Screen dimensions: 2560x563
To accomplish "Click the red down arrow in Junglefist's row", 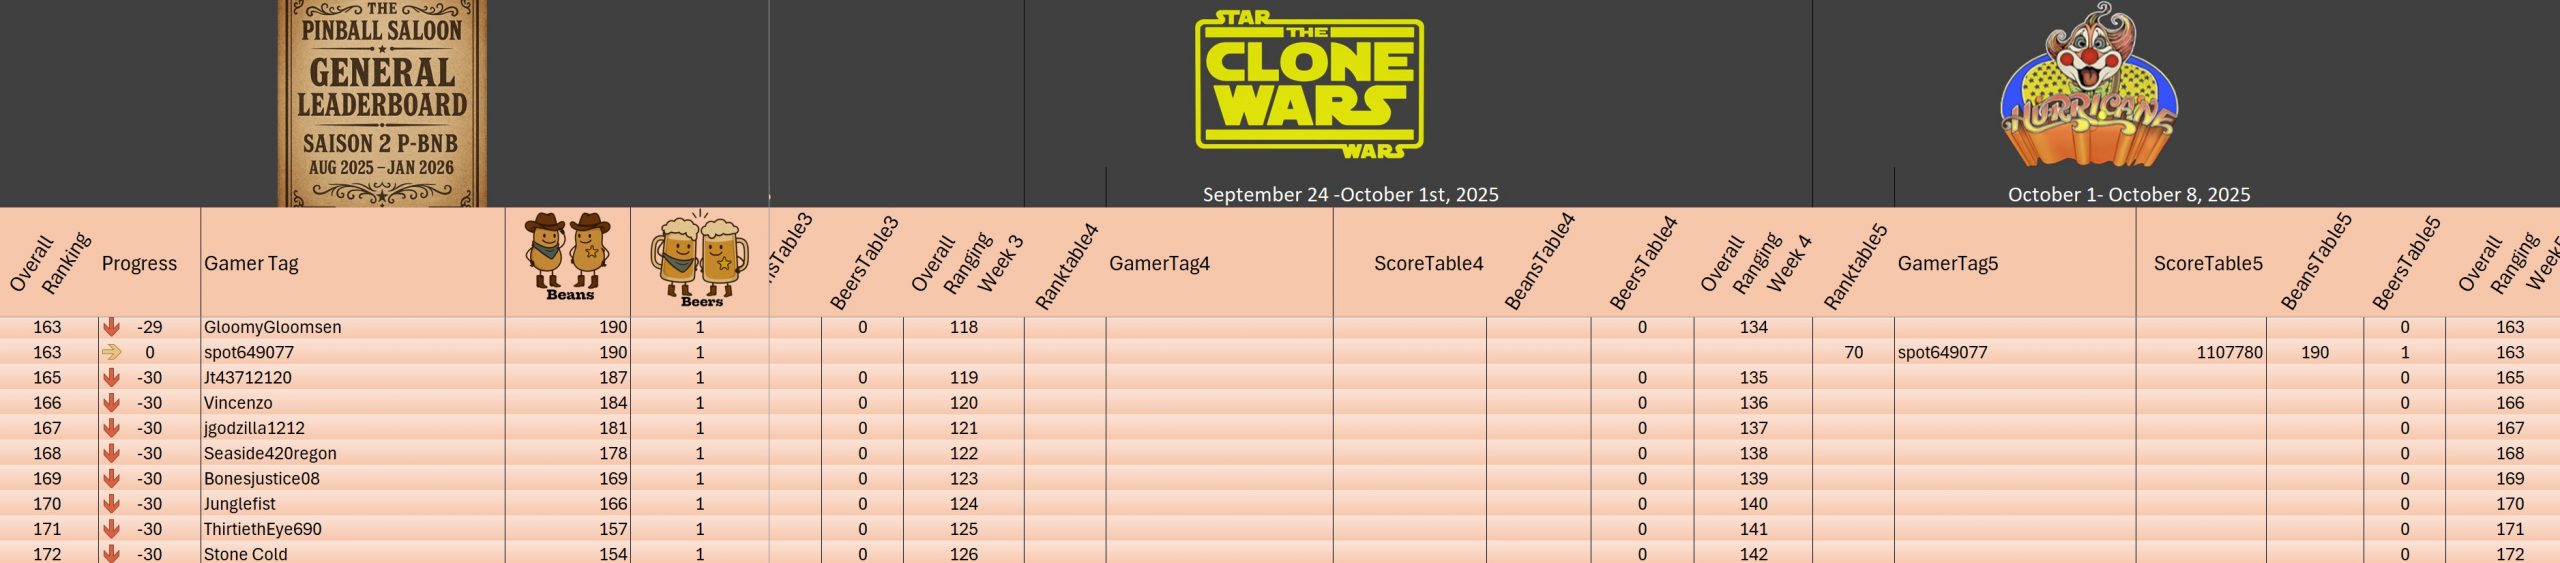I will pos(112,504).
